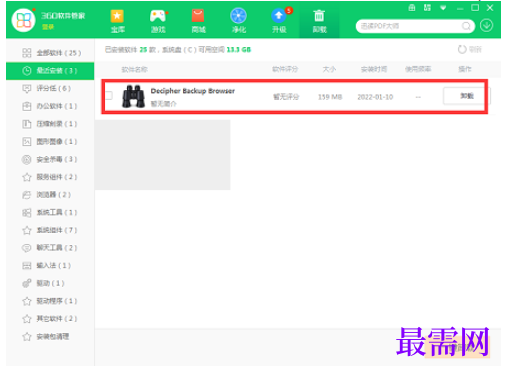508x373 pixels.
Task: Open the 升级 upgrade arrow tab
Action: tap(279, 21)
